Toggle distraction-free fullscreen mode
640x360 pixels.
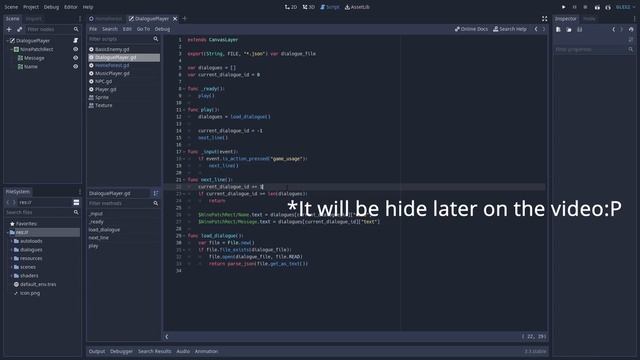coord(544,19)
